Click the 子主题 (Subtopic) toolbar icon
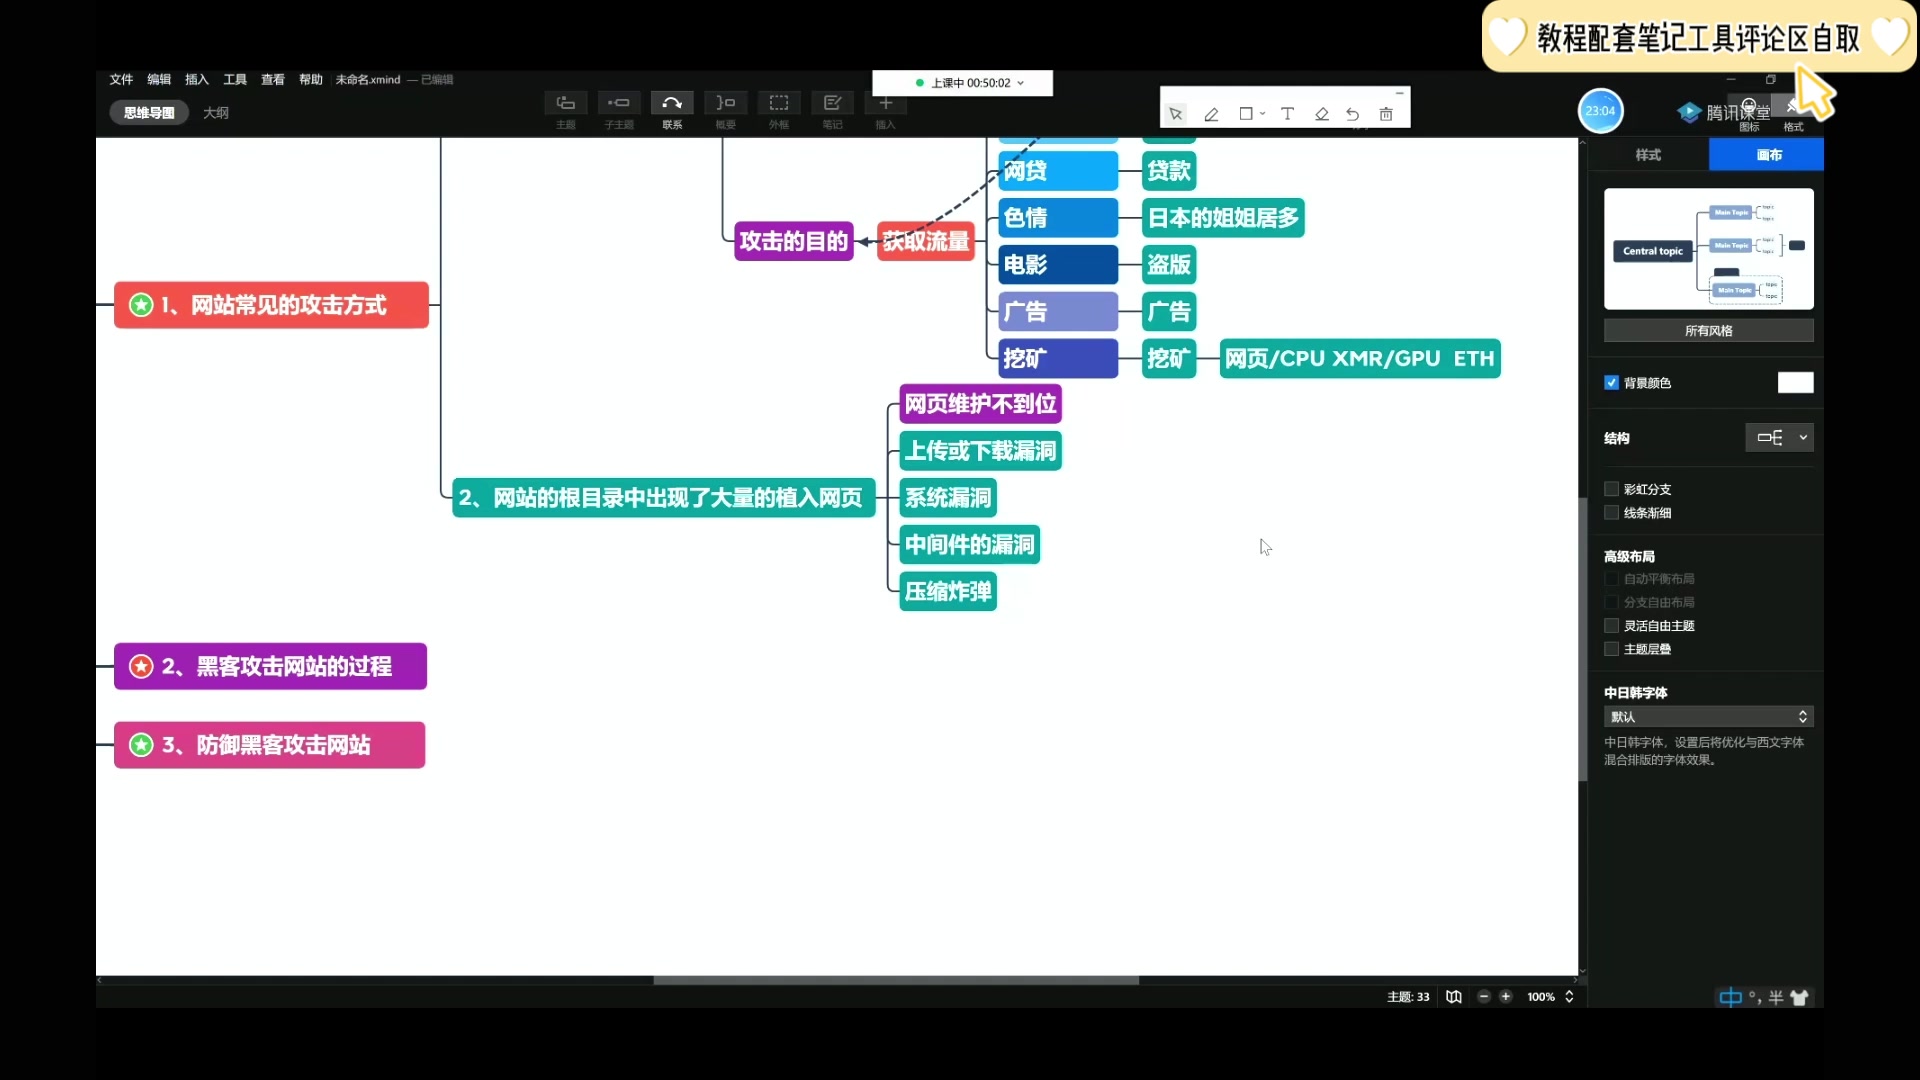1920x1080 pixels. tap(619, 103)
